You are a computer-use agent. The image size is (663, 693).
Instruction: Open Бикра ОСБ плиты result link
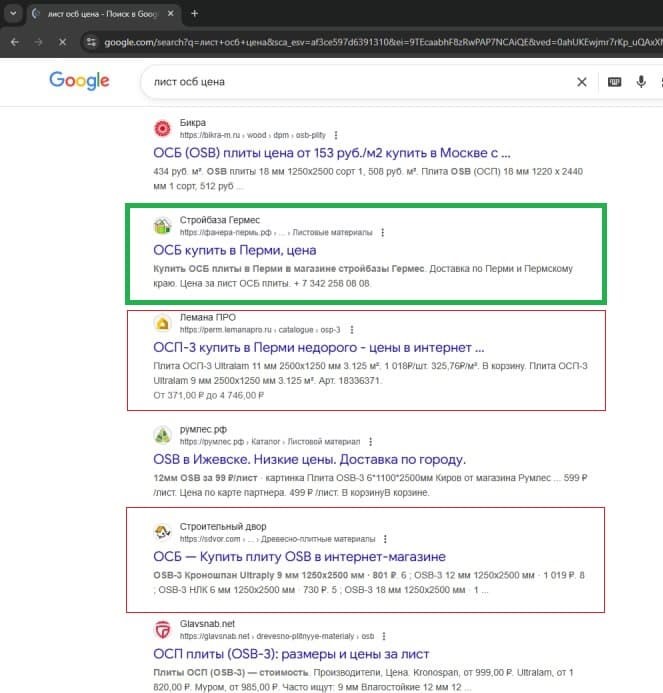(332, 153)
